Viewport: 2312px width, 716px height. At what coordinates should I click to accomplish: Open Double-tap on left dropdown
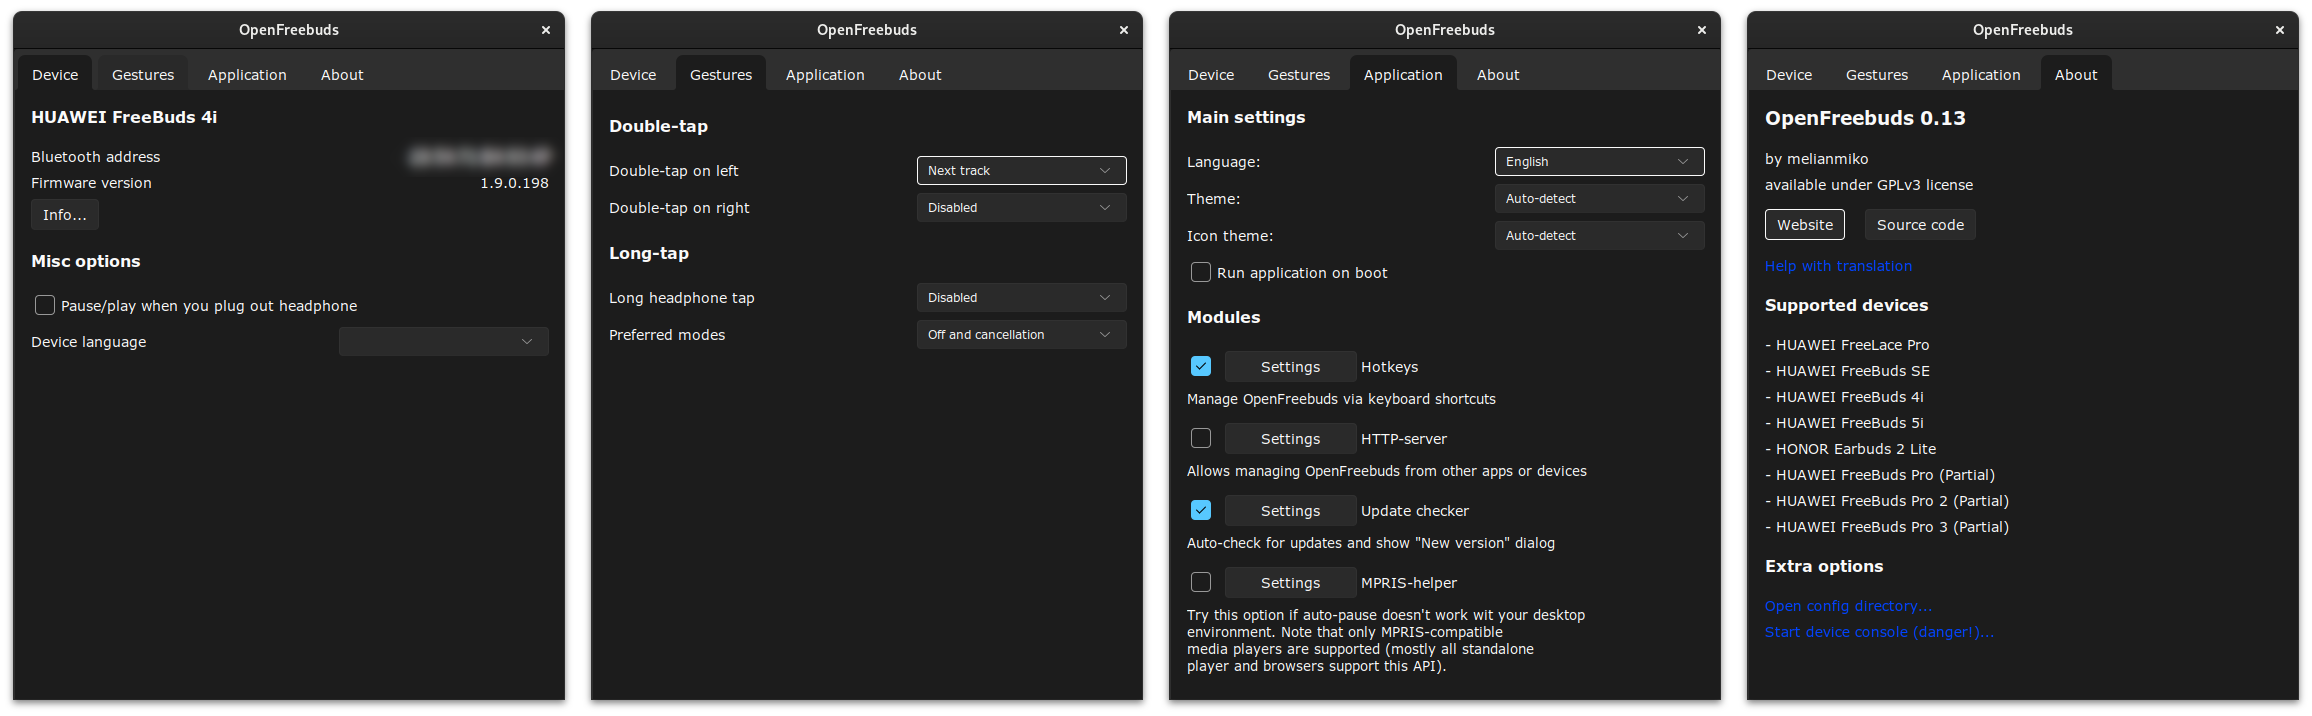1022,170
